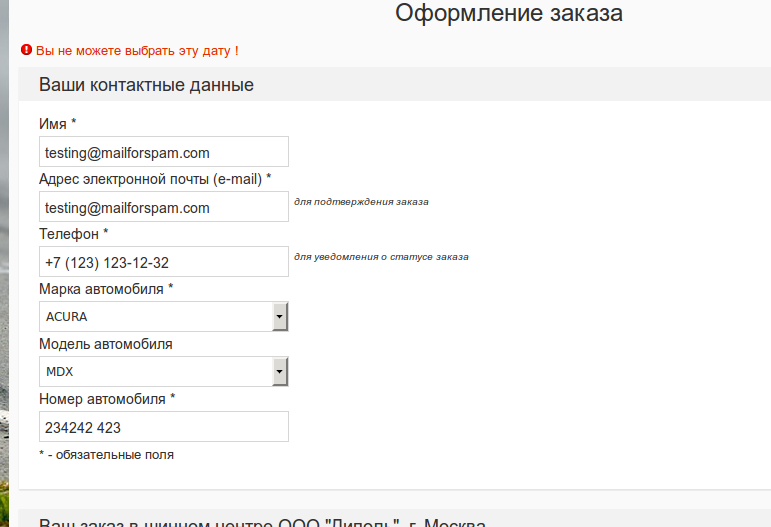Click the 'для подтверждения заказа' hint text
Image resolution: width=771 pixels, height=527 pixels.
pos(361,202)
